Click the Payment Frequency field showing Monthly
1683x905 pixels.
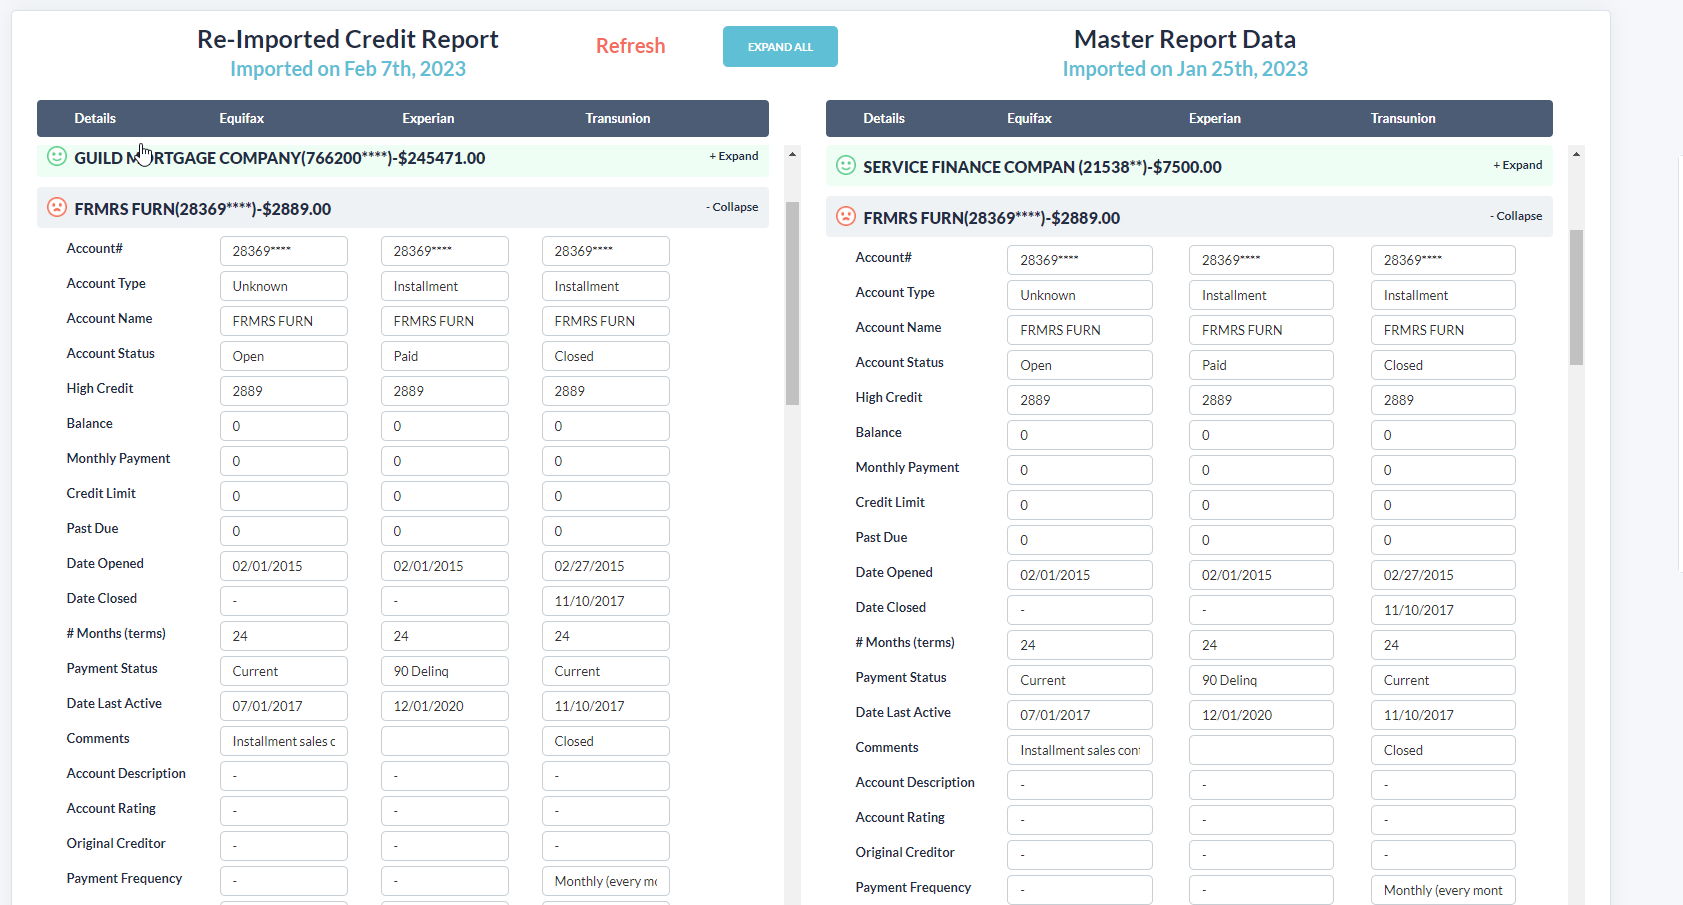pyautogui.click(x=605, y=880)
